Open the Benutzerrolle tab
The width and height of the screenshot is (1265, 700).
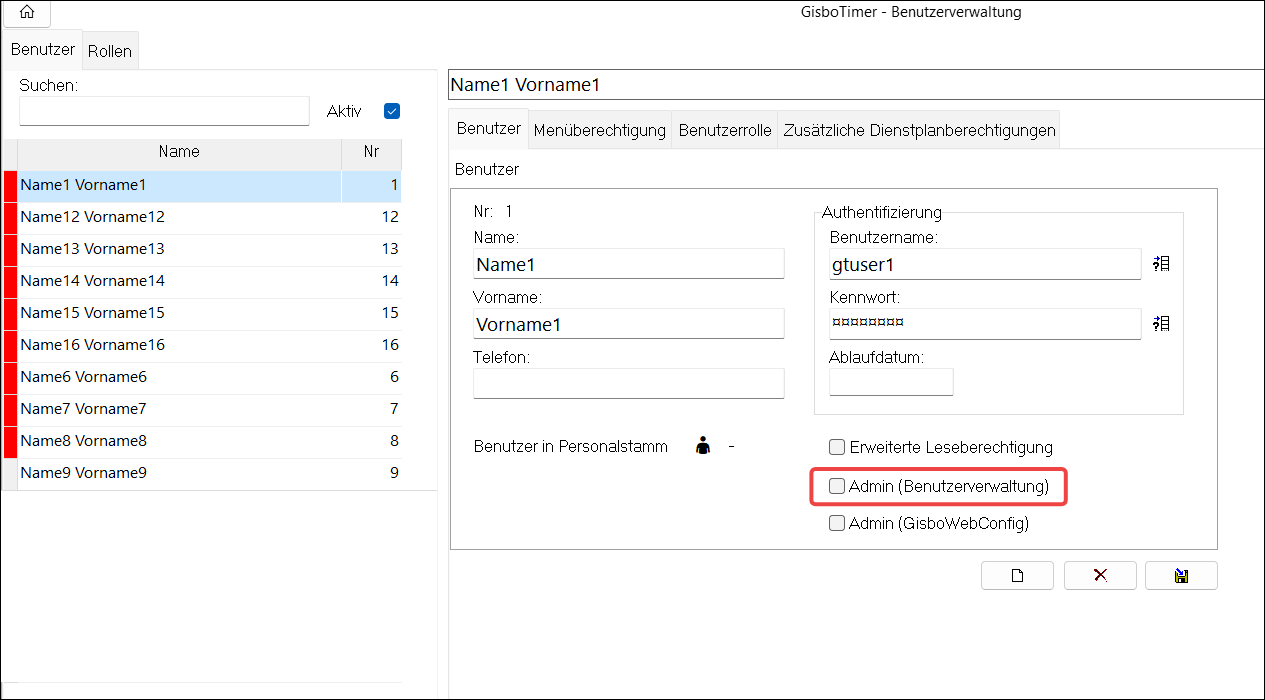pyautogui.click(x=725, y=130)
